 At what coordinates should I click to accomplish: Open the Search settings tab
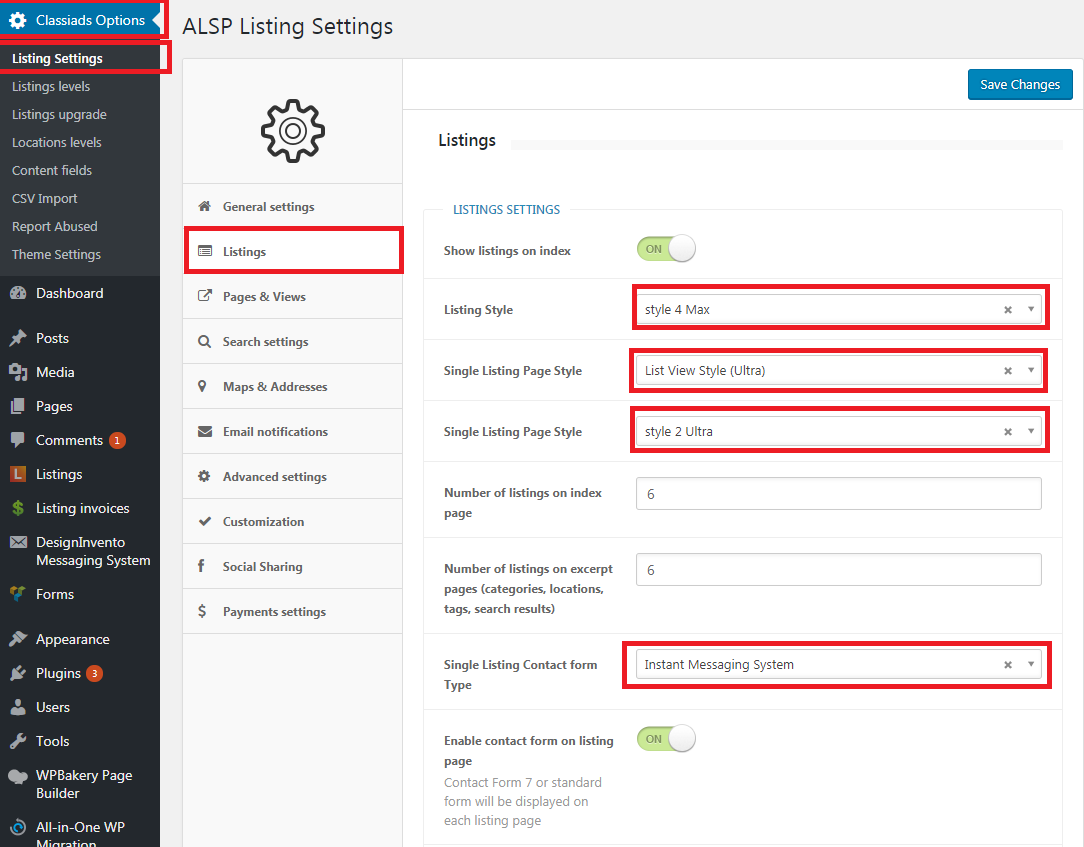(x=292, y=341)
